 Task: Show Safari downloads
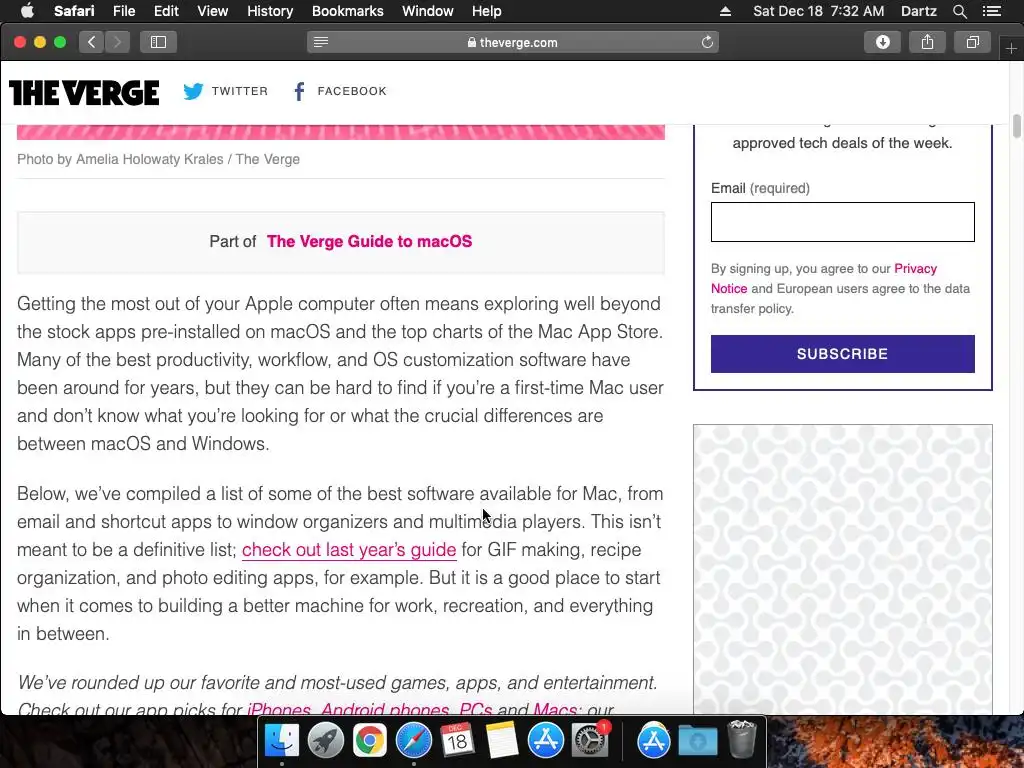(x=882, y=42)
